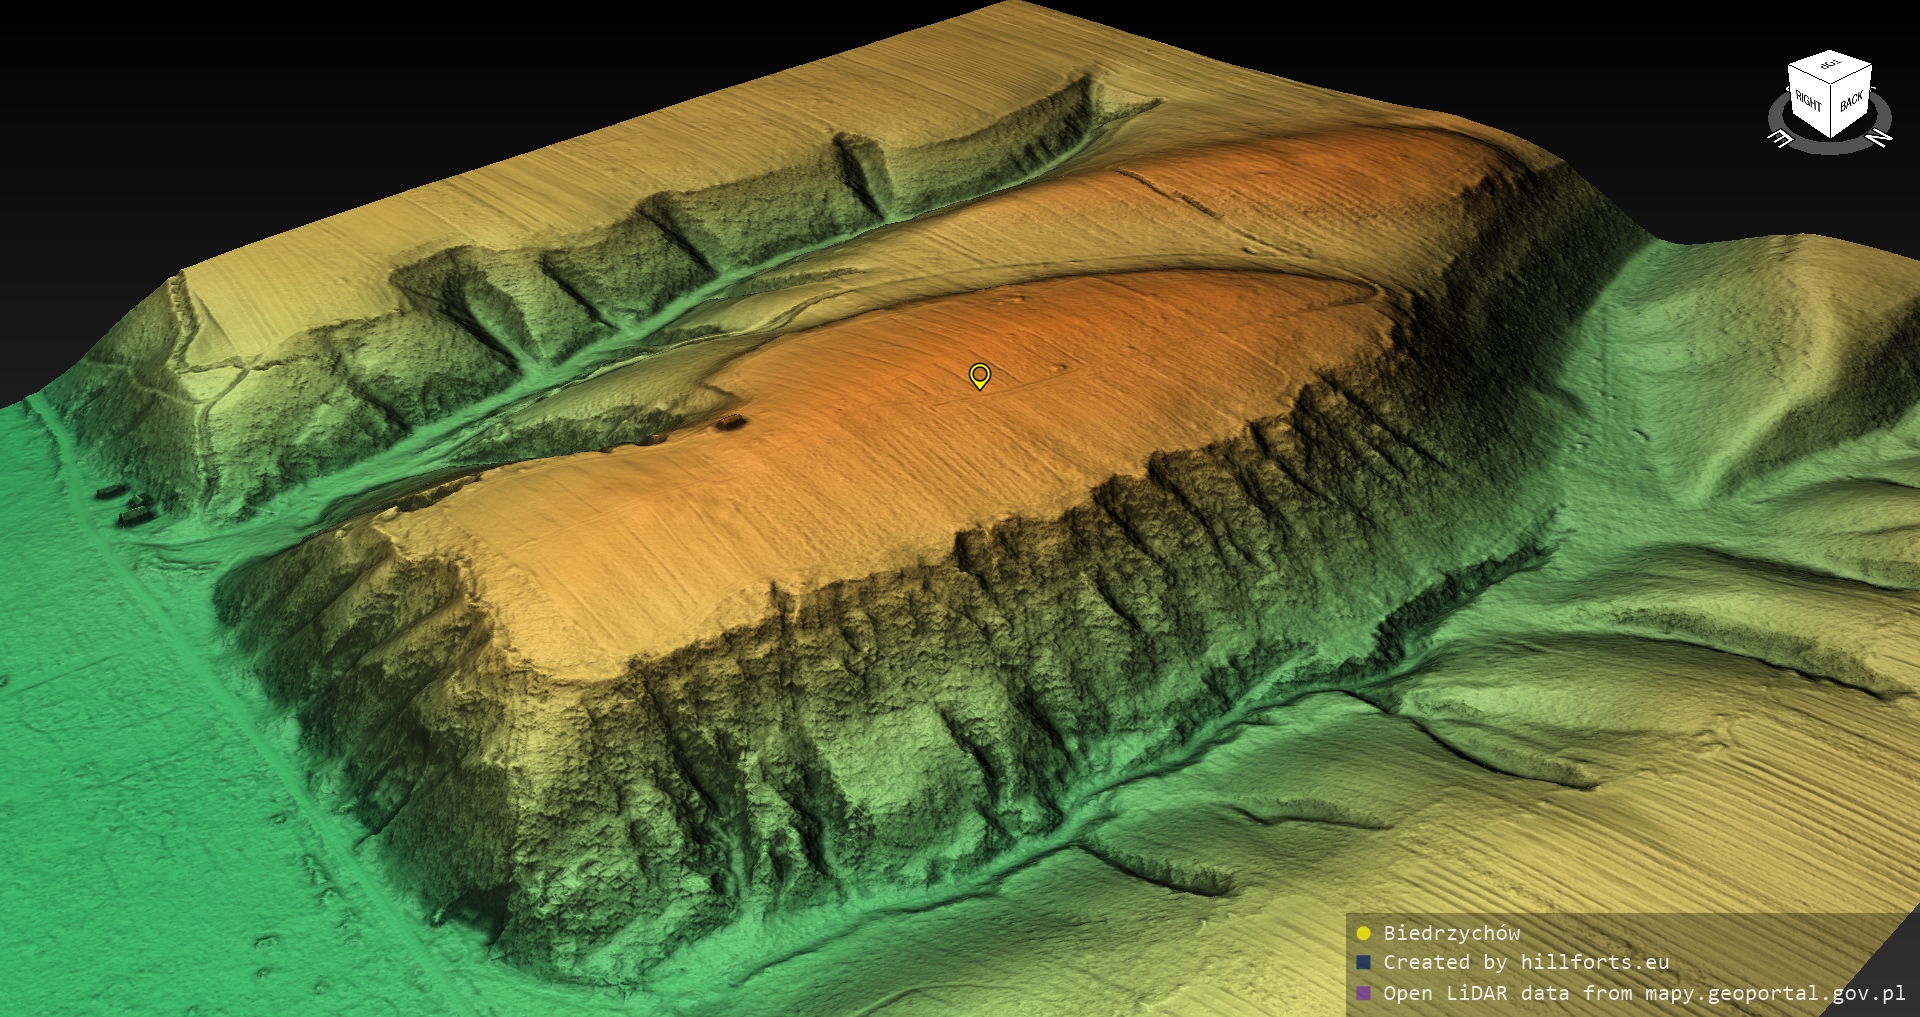Click the BACK face of the navigation cube
Viewport: 1920px width, 1017px height.
click(x=1851, y=101)
